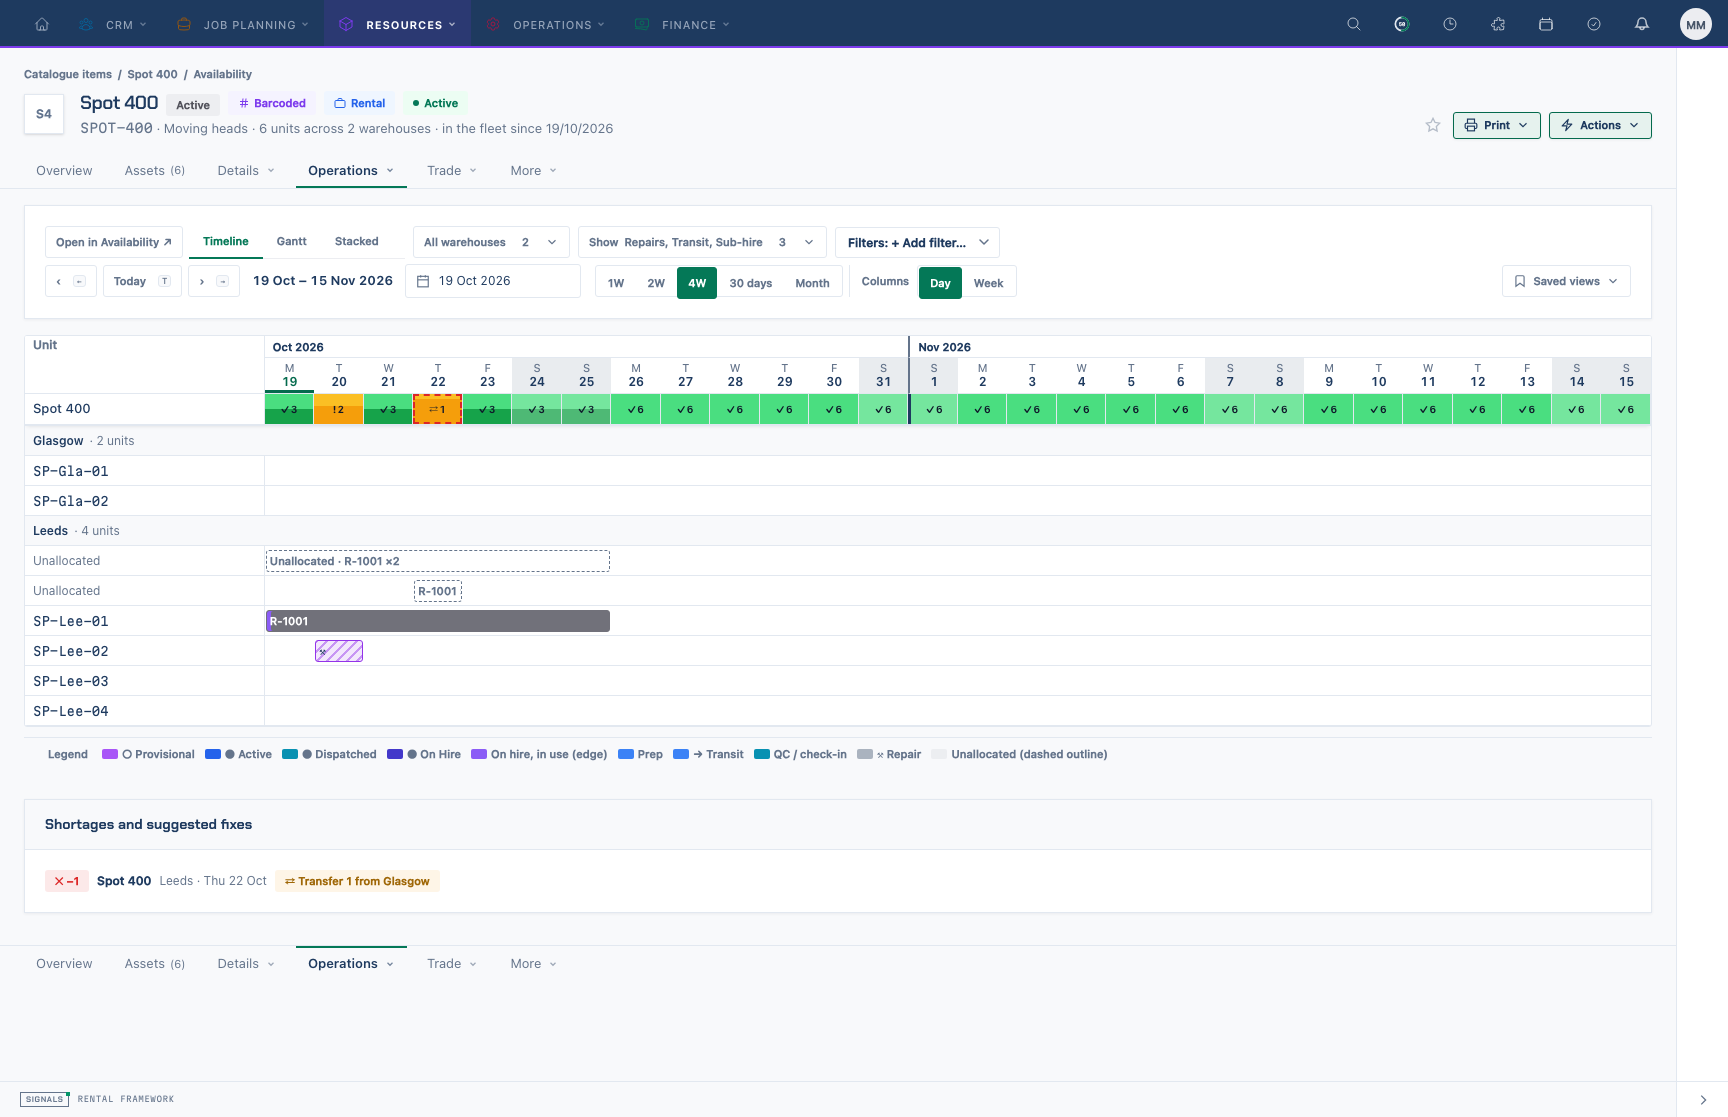Click the circular progress indicator icon

1402,24
